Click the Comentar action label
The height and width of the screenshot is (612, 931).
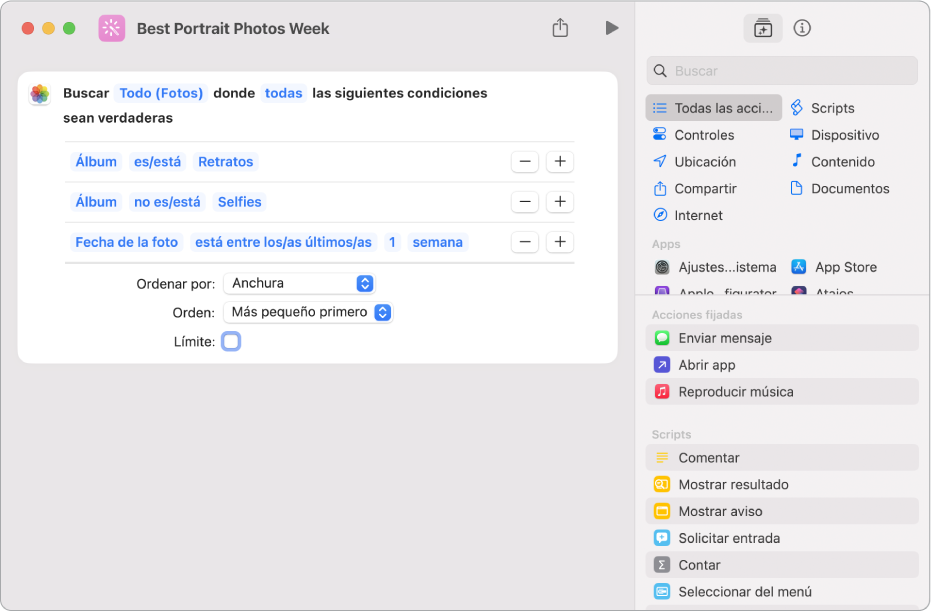coord(709,458)
